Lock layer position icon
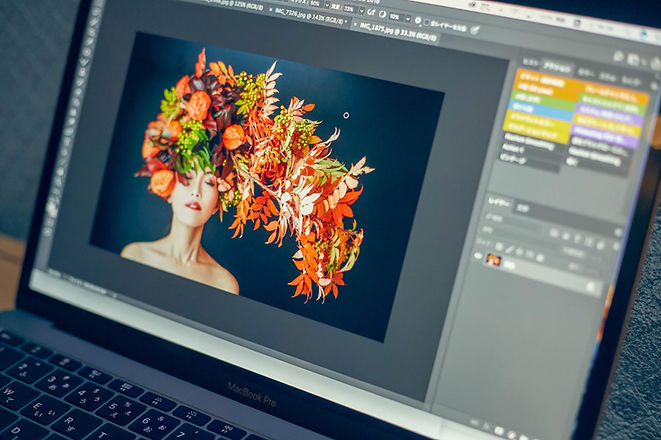Image resolution: width=661 pixels, height=440 pixels. click(x=519, y=252)
